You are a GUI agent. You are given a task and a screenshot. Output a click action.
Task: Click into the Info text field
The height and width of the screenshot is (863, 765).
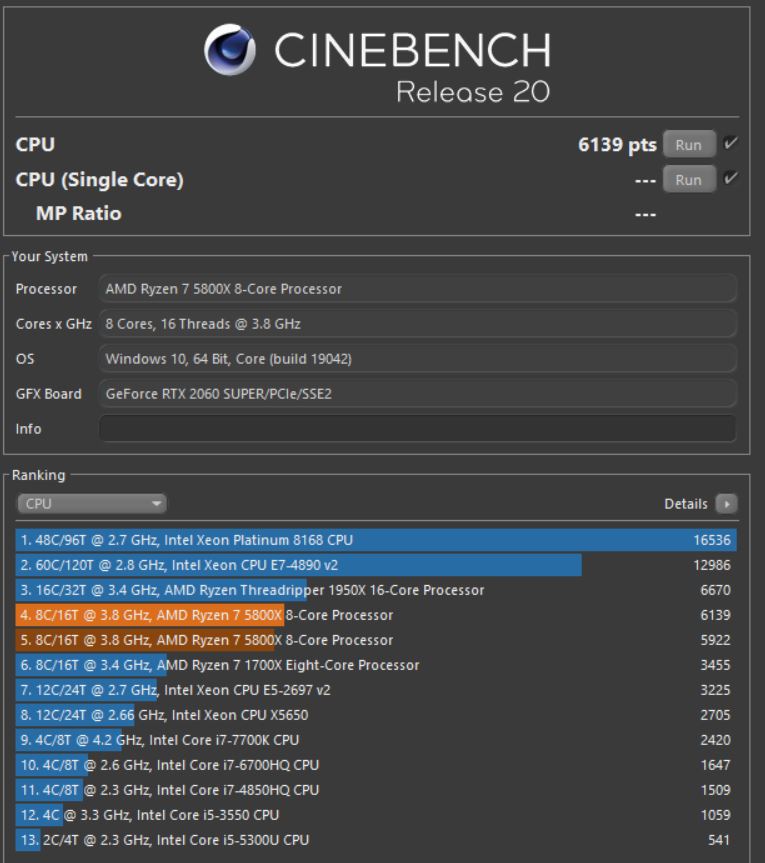tap(417, 429)
